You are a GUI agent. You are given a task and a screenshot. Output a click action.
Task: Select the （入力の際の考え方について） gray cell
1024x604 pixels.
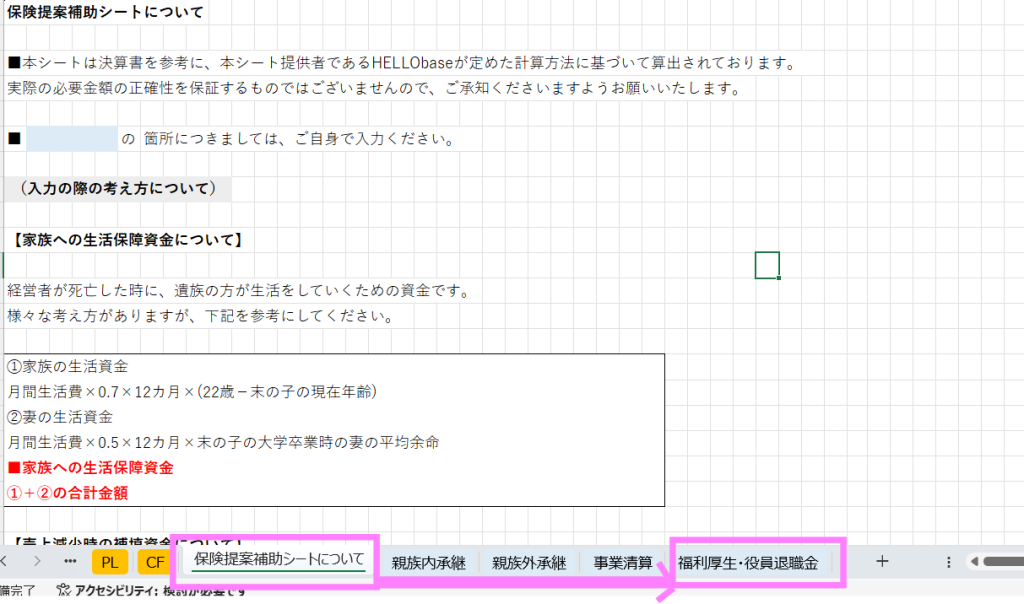117,189
